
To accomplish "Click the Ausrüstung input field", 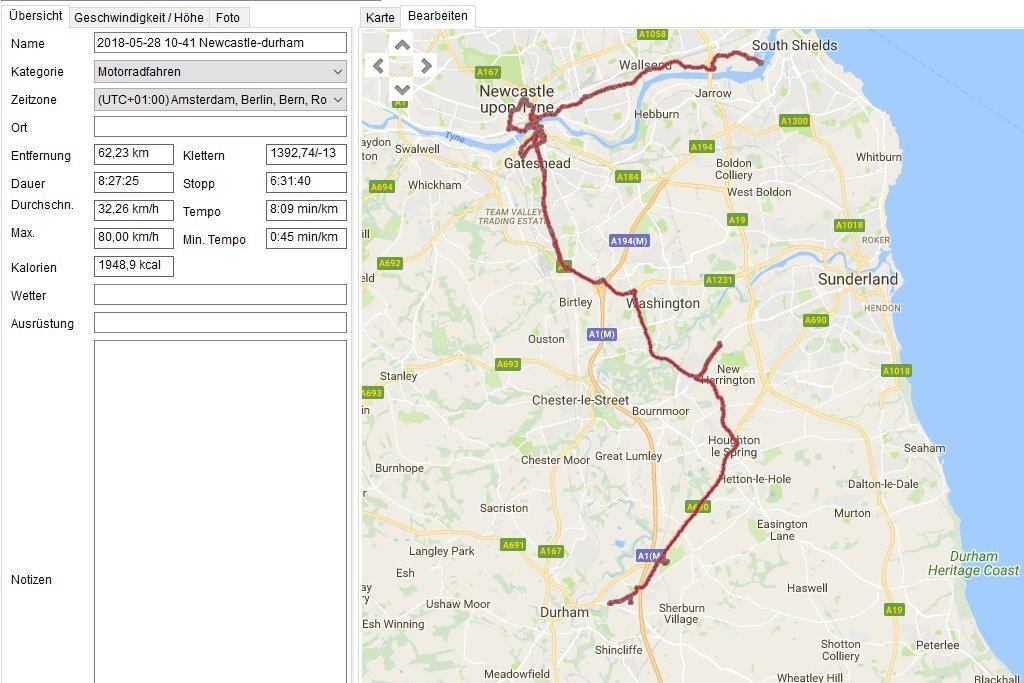I will coord(220,323).
